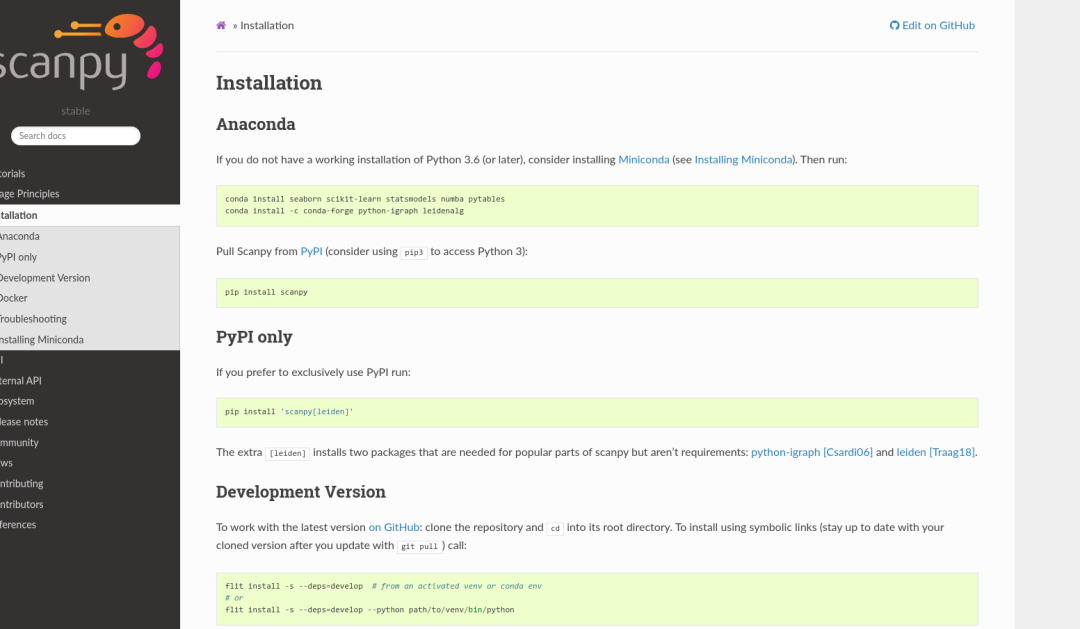Go to Anaconda section in sidebar
The image size is (1080, 629).
(x=90, y=236)
